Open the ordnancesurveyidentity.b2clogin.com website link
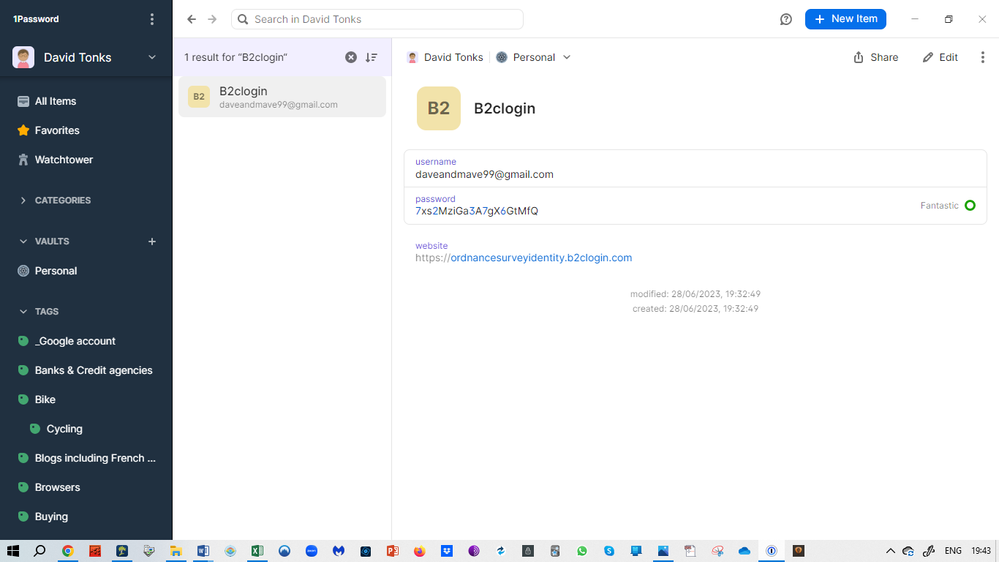The height and width of the screenshot is (562, 999). tap(540, 258)
